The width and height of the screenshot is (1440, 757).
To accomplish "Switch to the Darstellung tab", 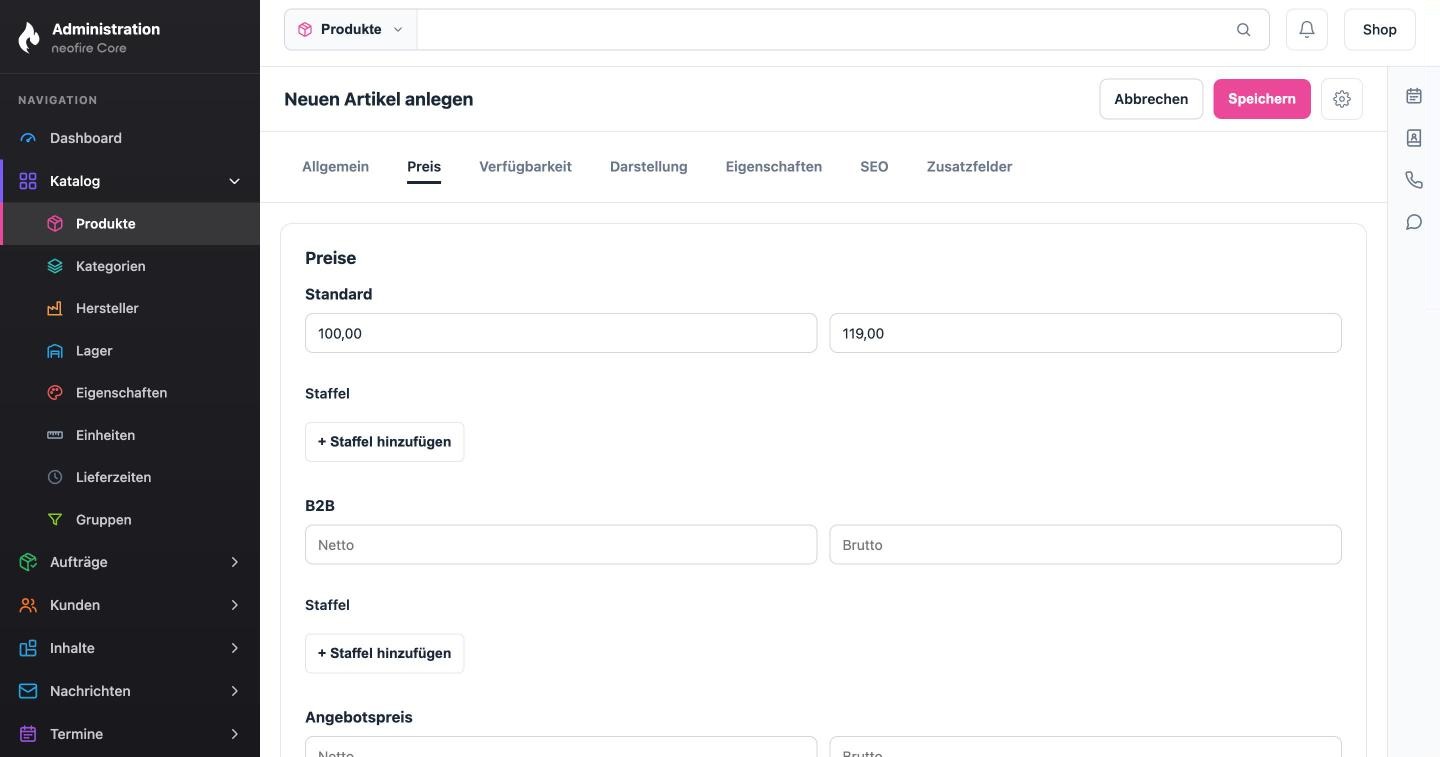I will point(649,167).
